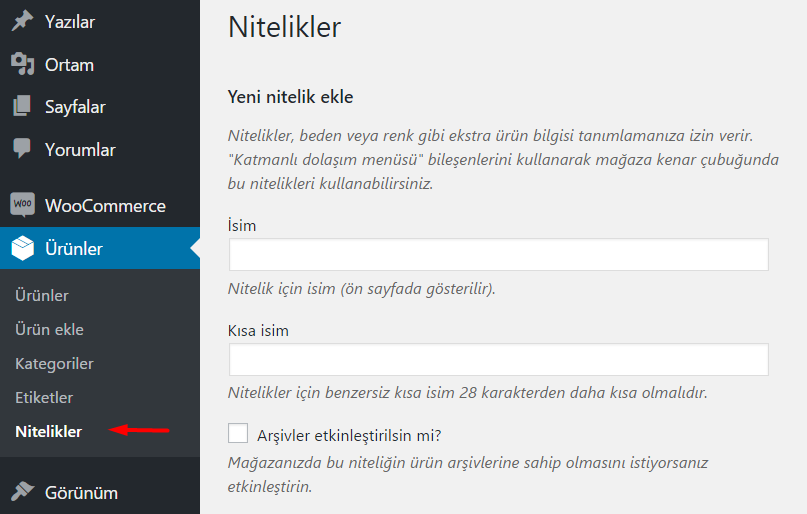The height and width of the screenshot is (514, 807).
Task: Select the Ürünler submenu link
Action: pyautogui.click(x=42, y=296)
